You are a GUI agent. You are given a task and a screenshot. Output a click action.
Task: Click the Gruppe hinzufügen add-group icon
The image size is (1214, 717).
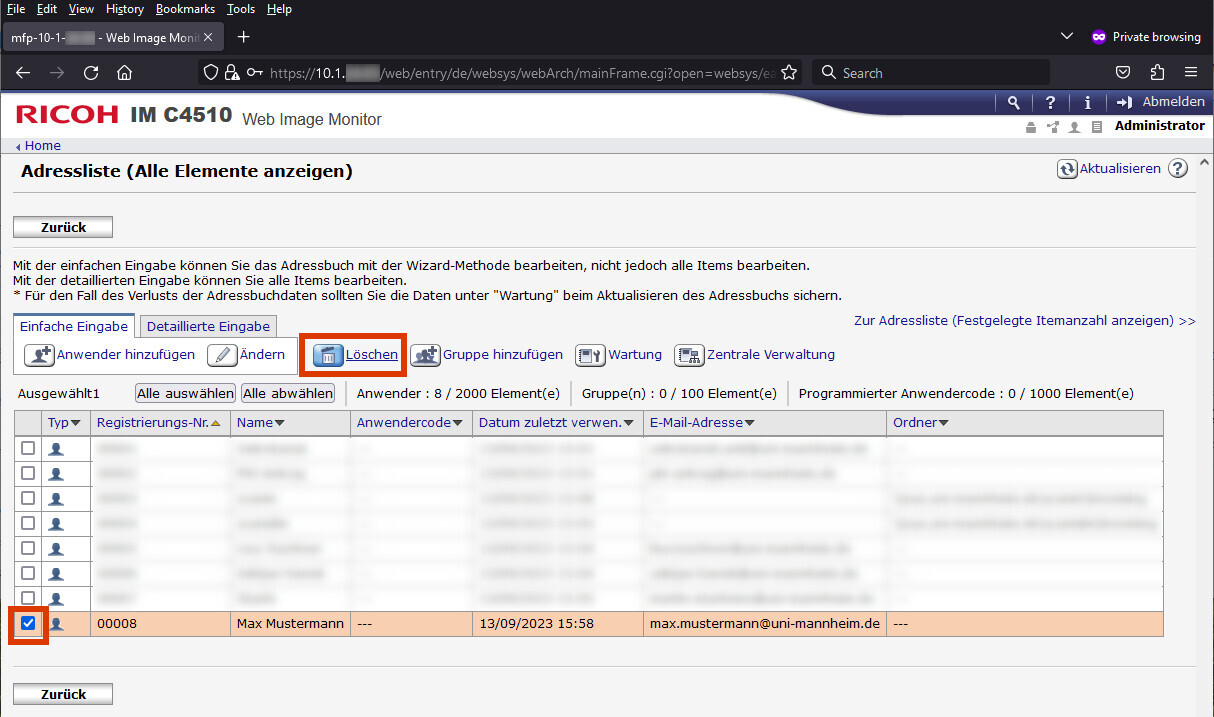pyautogui.click(x=425, y=355)
